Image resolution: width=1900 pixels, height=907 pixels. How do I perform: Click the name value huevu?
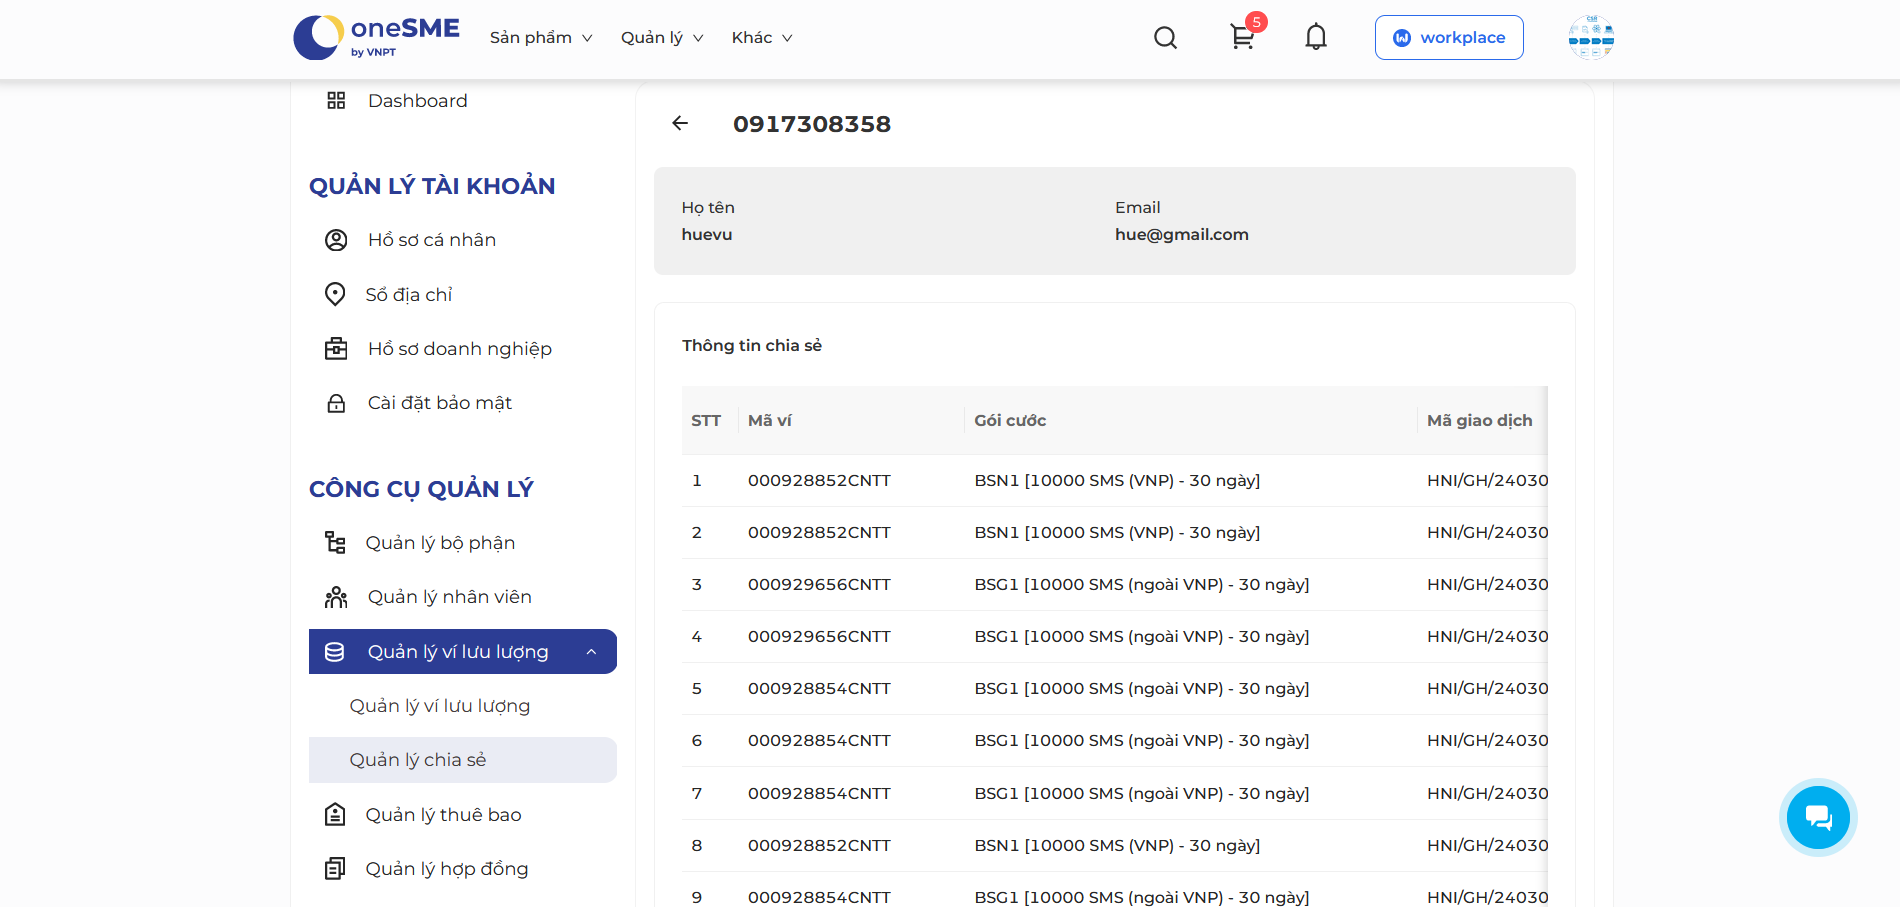pyautogui.click(x=707, y=234)
